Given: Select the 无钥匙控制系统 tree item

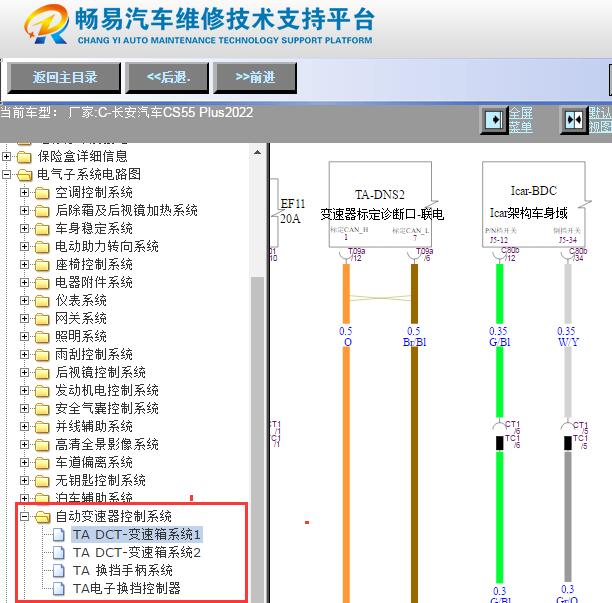Looking at the screenshot, I should [x=100, y=480].
